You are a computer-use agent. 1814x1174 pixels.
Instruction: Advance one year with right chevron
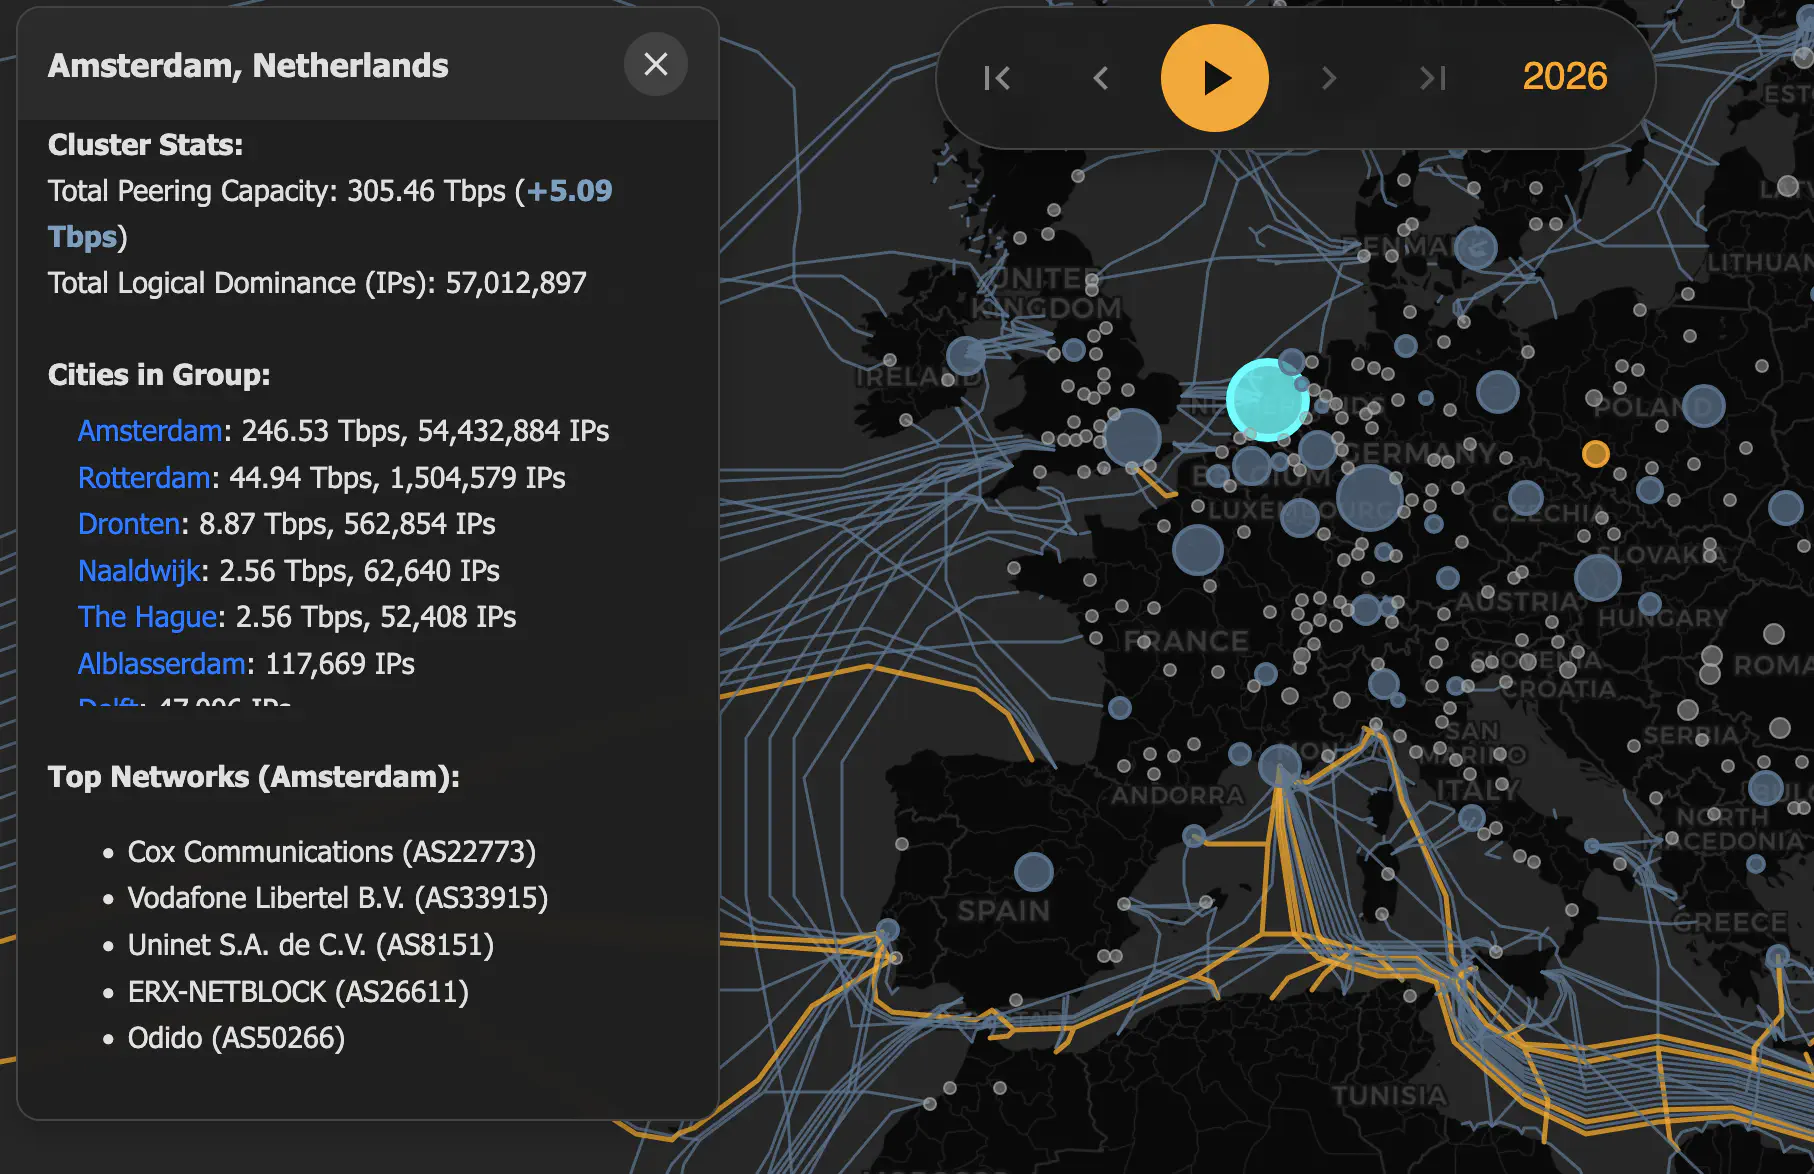coord(1329,78)
